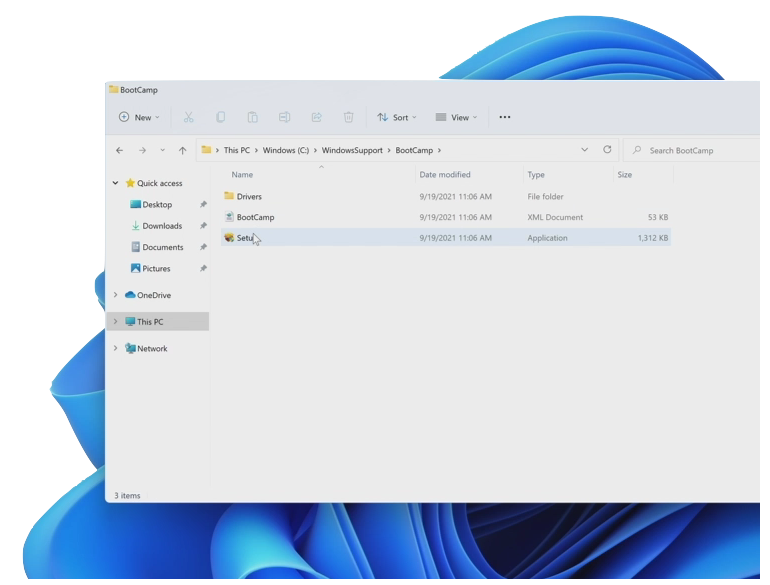Viewport: 770px width, 585px height.
Task: Click the Application type cell
Action: tap(547, 238)
